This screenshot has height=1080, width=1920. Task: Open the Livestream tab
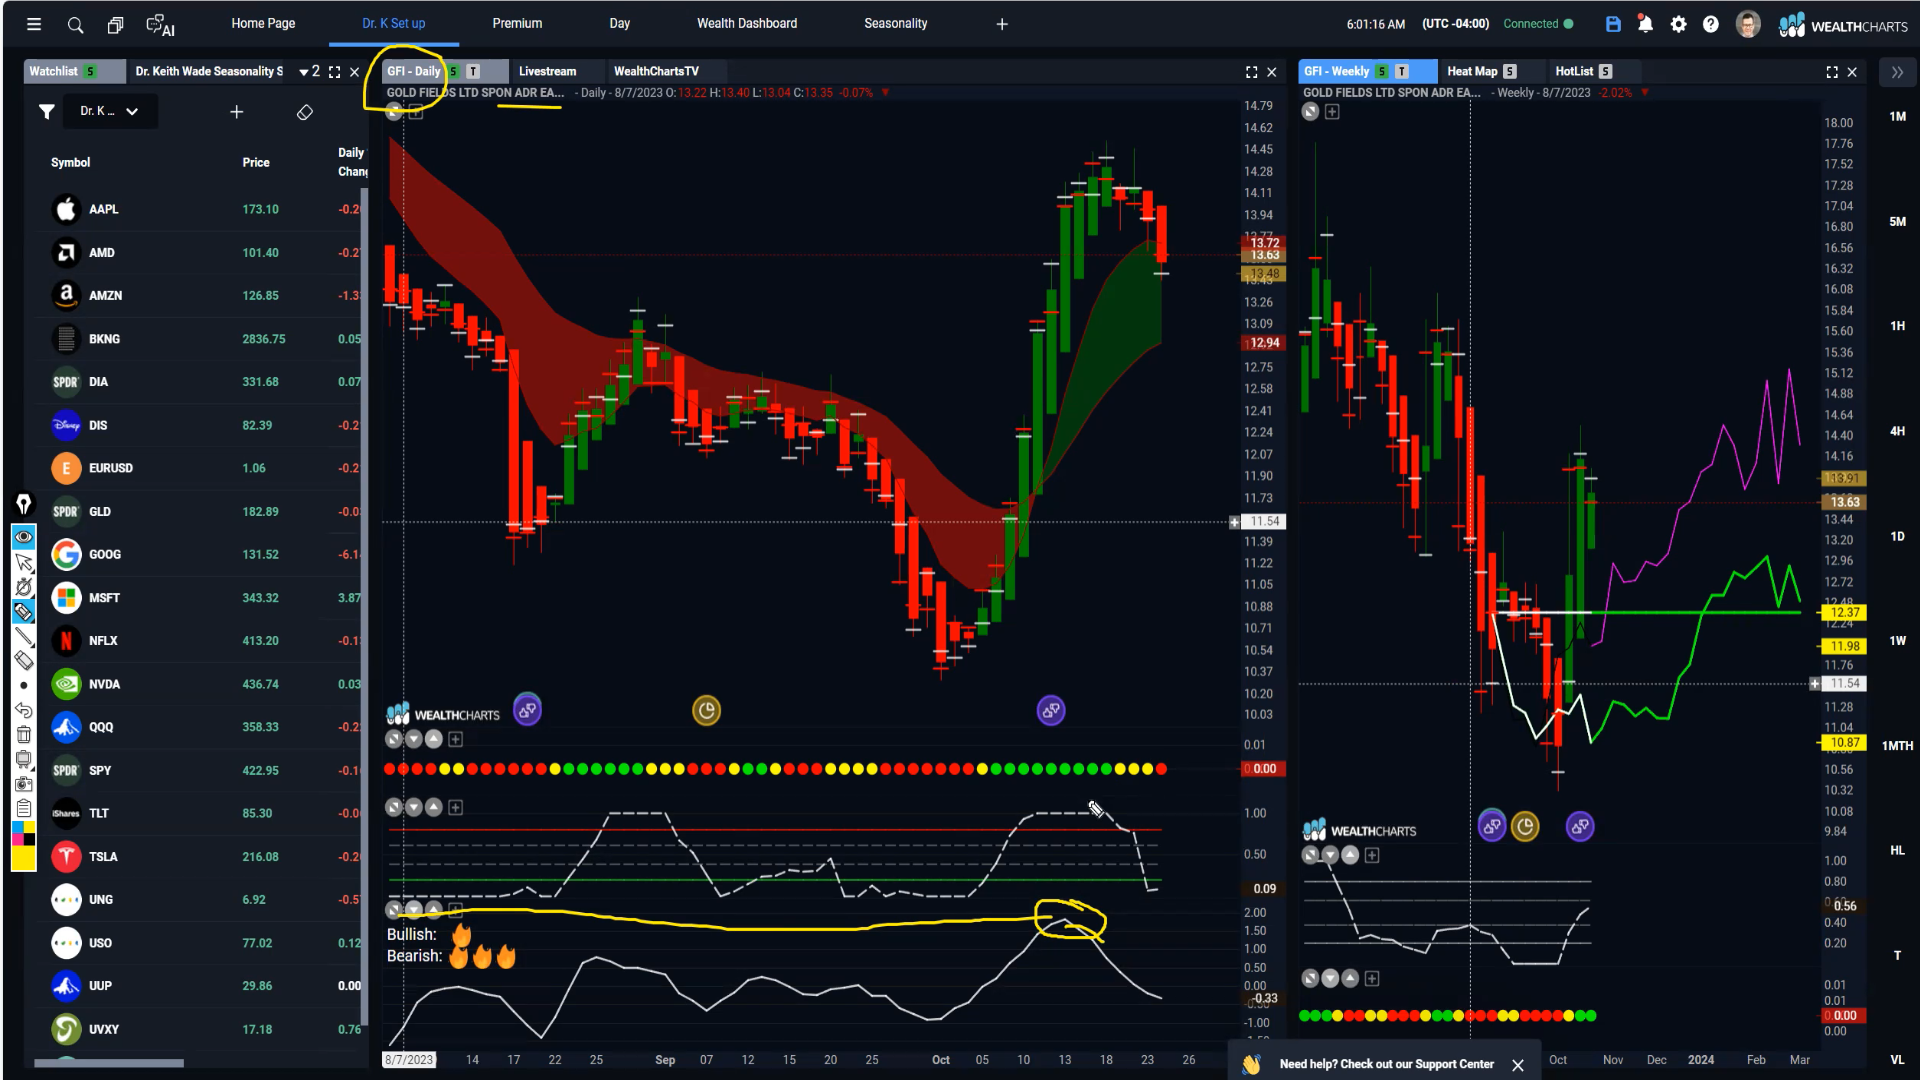[547, 71]
